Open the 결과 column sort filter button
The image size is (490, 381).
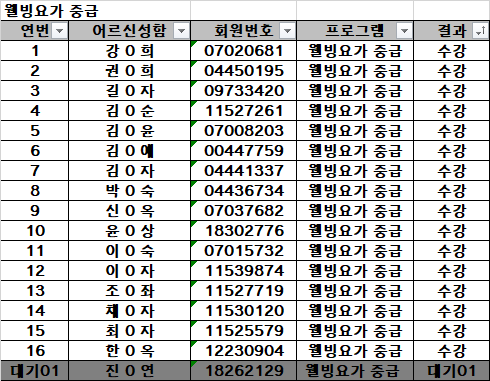tap(481, 31)
